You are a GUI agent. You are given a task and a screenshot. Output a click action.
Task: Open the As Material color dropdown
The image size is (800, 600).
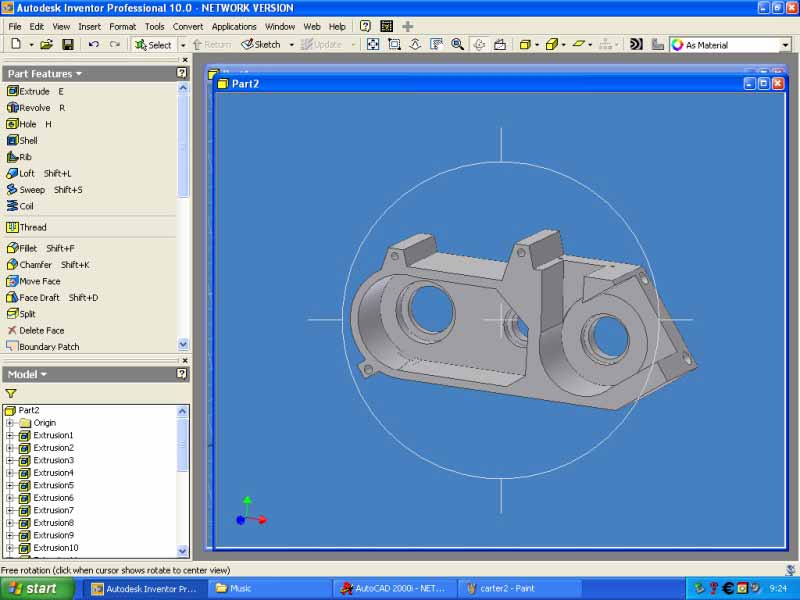[785, 45]
